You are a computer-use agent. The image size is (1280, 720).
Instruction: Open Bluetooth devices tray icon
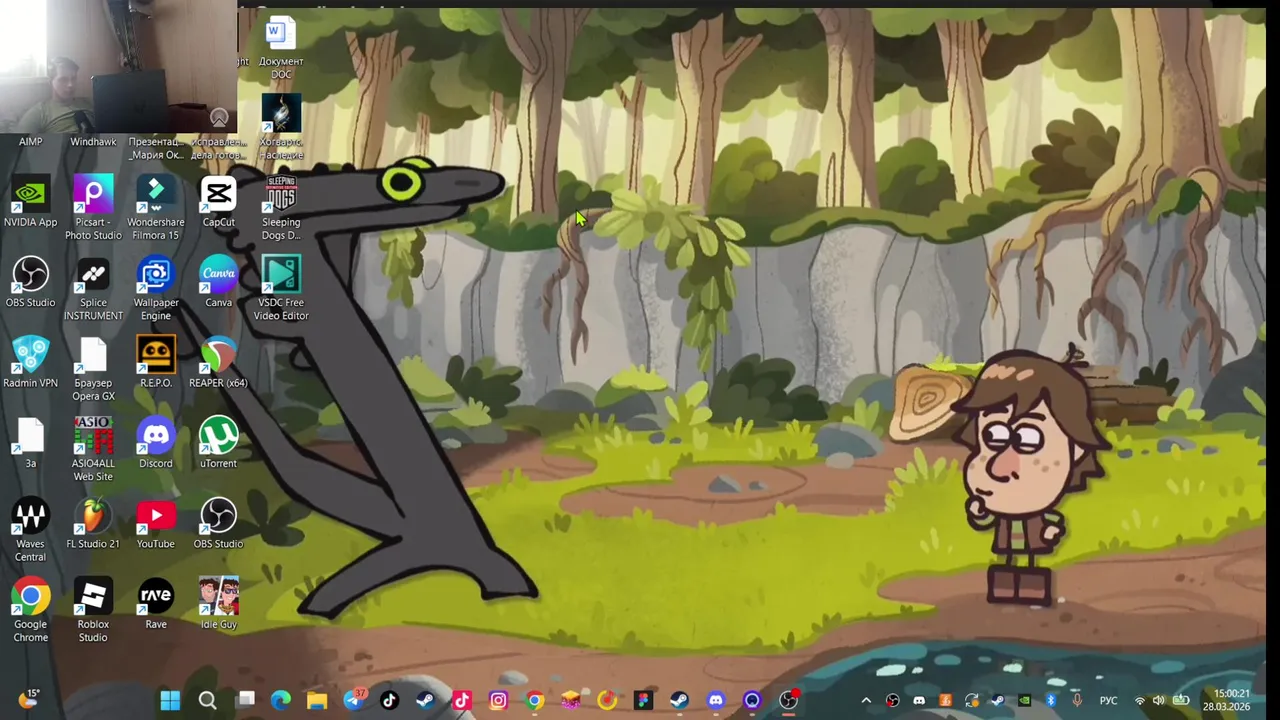1050,700
